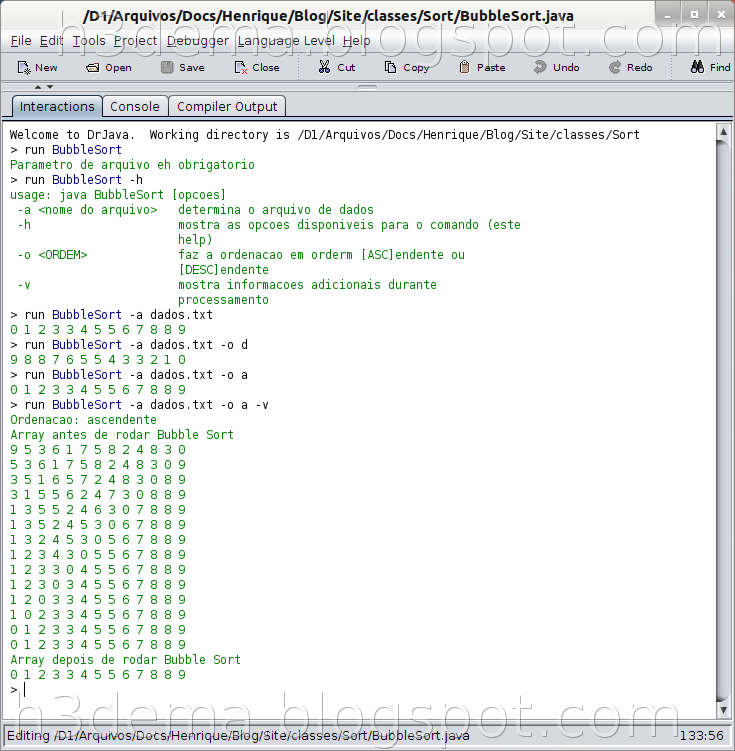Image resolution: width=735 pixels, height=751 pixels.
Task: Select the Interactions tab
Action: tap(57, 106)
